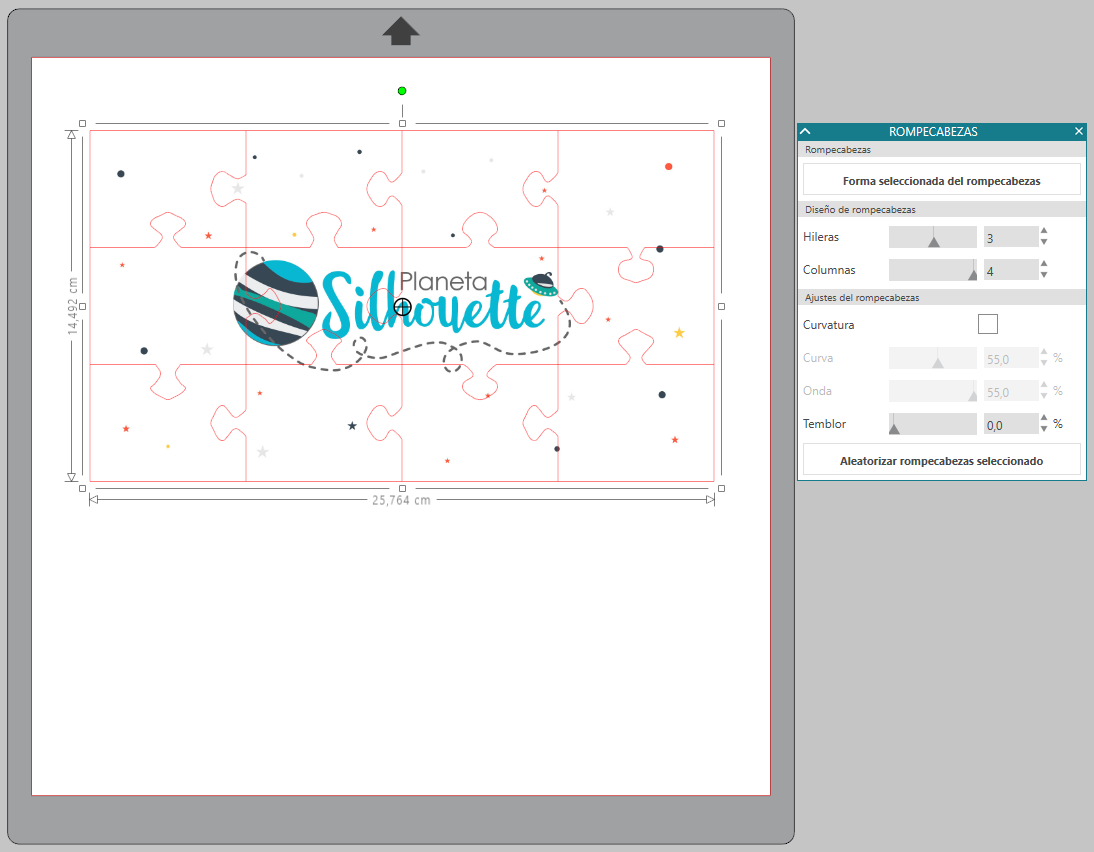Click the mat feed direction arrow icon
This screenshot has width=1094, height=852.
tap(401, 31)
